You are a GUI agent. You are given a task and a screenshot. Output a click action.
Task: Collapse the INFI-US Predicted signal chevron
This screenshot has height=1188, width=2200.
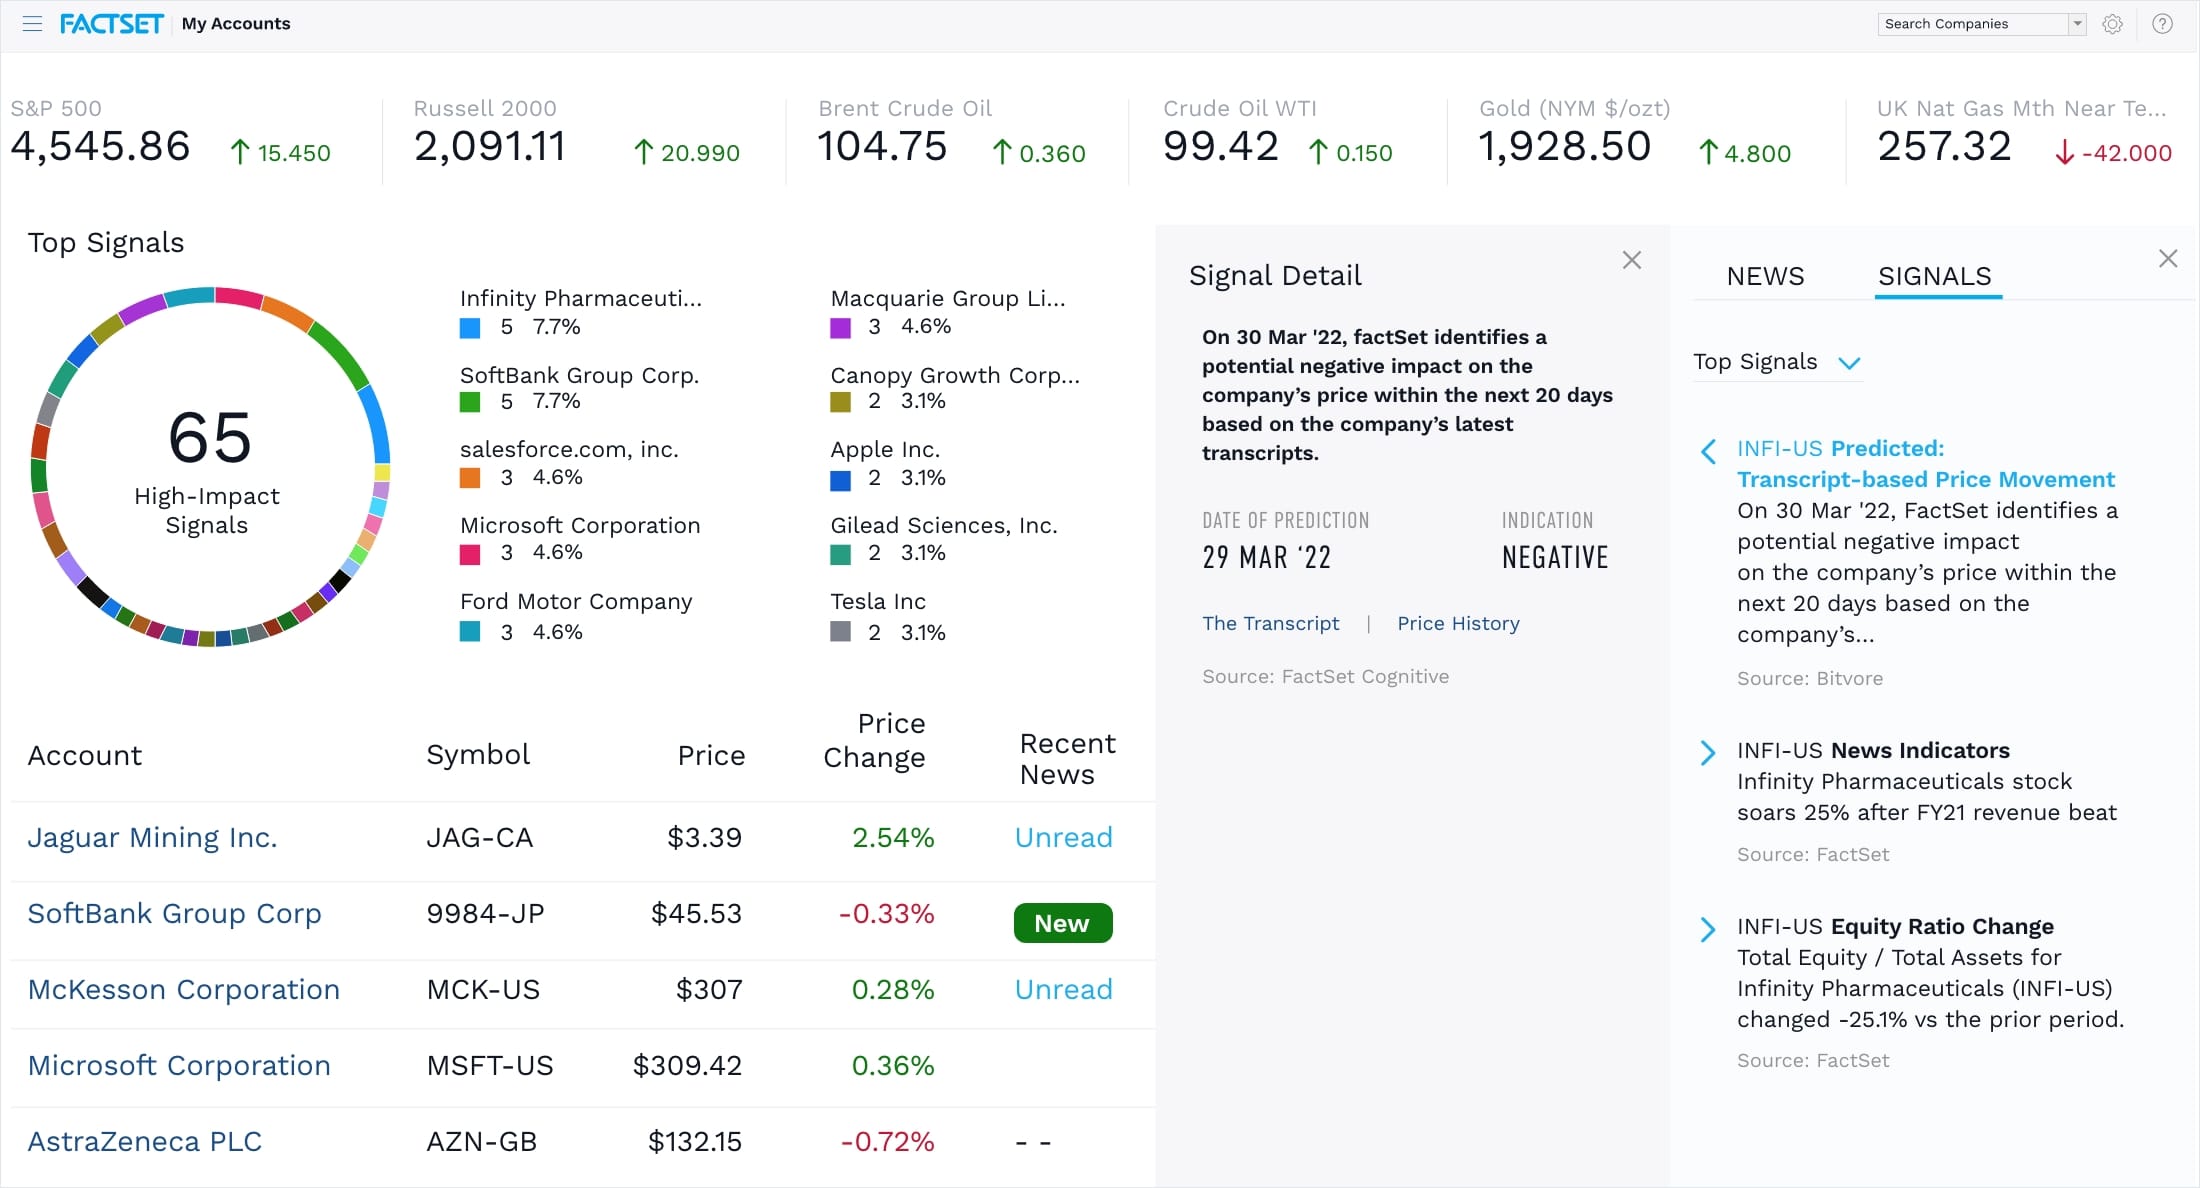pyautogui.click(x=1708, y=451)
